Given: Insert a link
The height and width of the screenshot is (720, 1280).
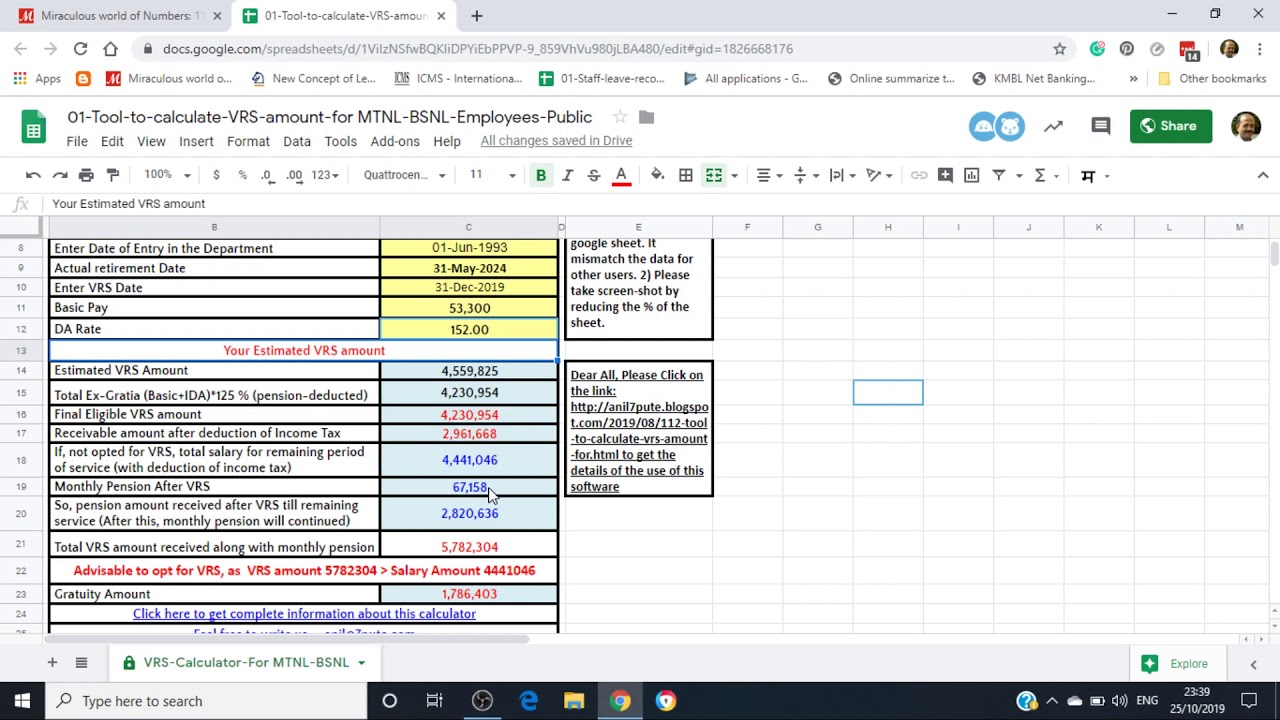Looking at the screenshot, I should 919,175.
